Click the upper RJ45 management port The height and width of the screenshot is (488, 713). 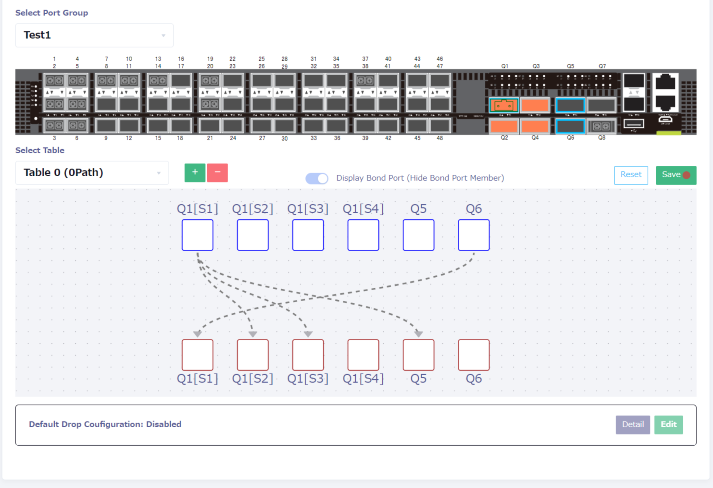(x=665, y=82)
